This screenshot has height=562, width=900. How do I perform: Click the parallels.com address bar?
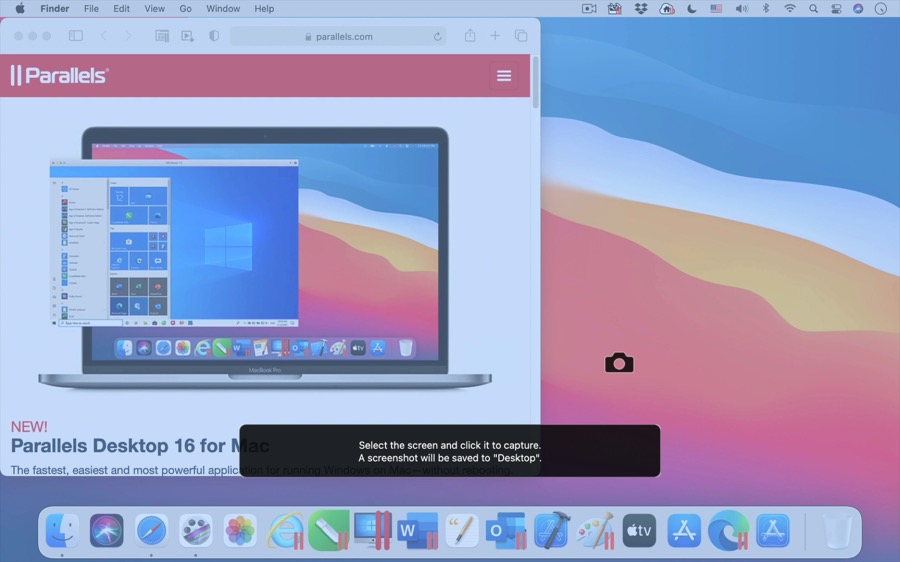pyautogui.click(x=338, y=36)
